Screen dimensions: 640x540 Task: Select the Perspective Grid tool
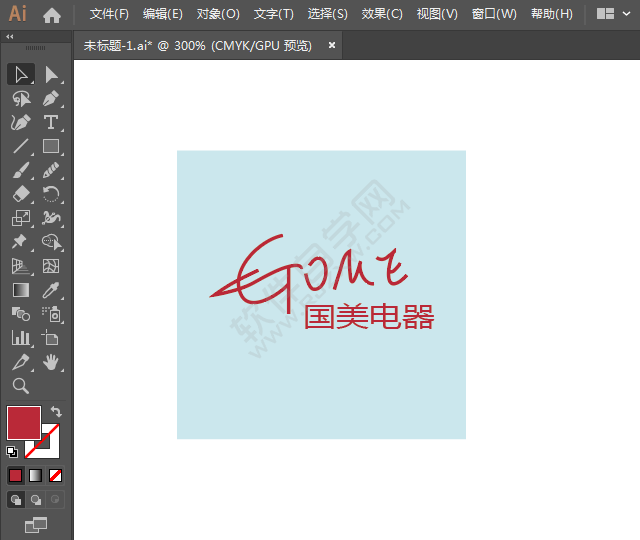(21, 266)
